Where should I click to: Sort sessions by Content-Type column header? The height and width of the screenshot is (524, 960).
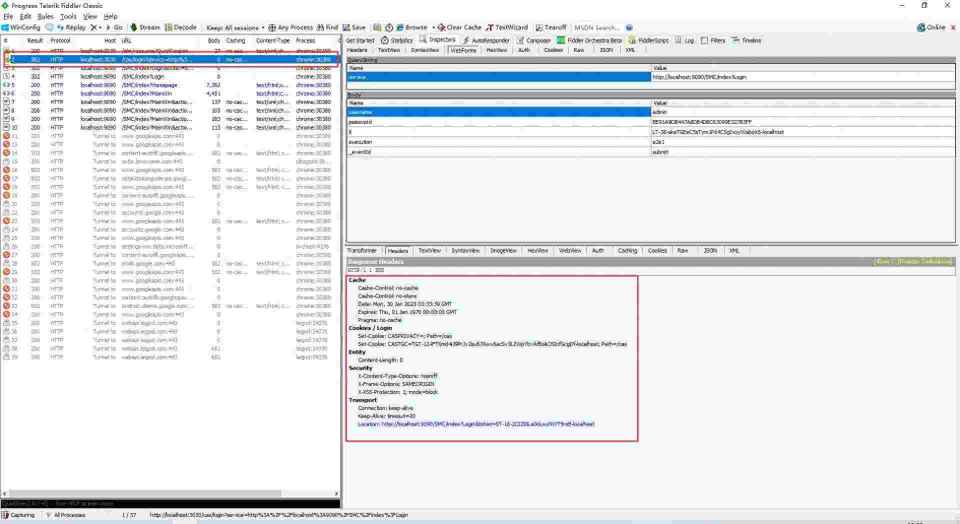[x=273, y=40]
